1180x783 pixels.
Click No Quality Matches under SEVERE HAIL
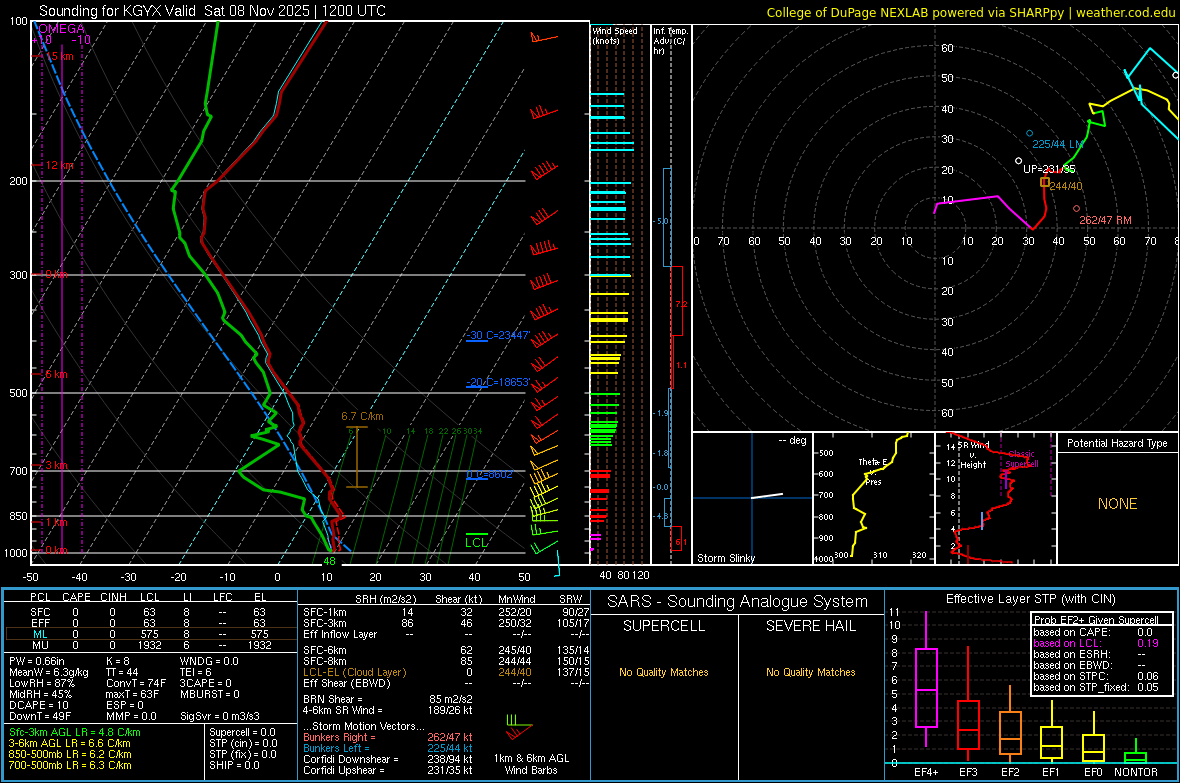click(810, 672)
